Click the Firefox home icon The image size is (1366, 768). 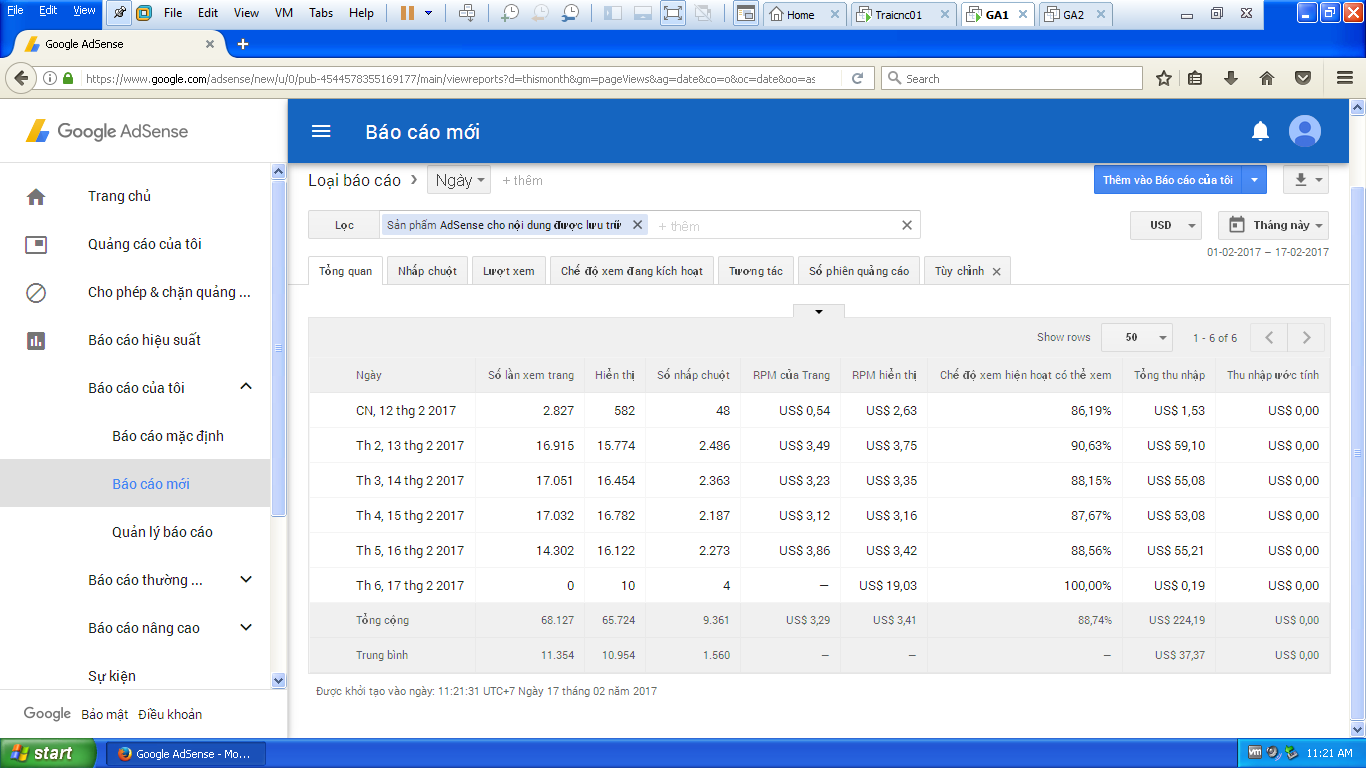(1267, 78)
